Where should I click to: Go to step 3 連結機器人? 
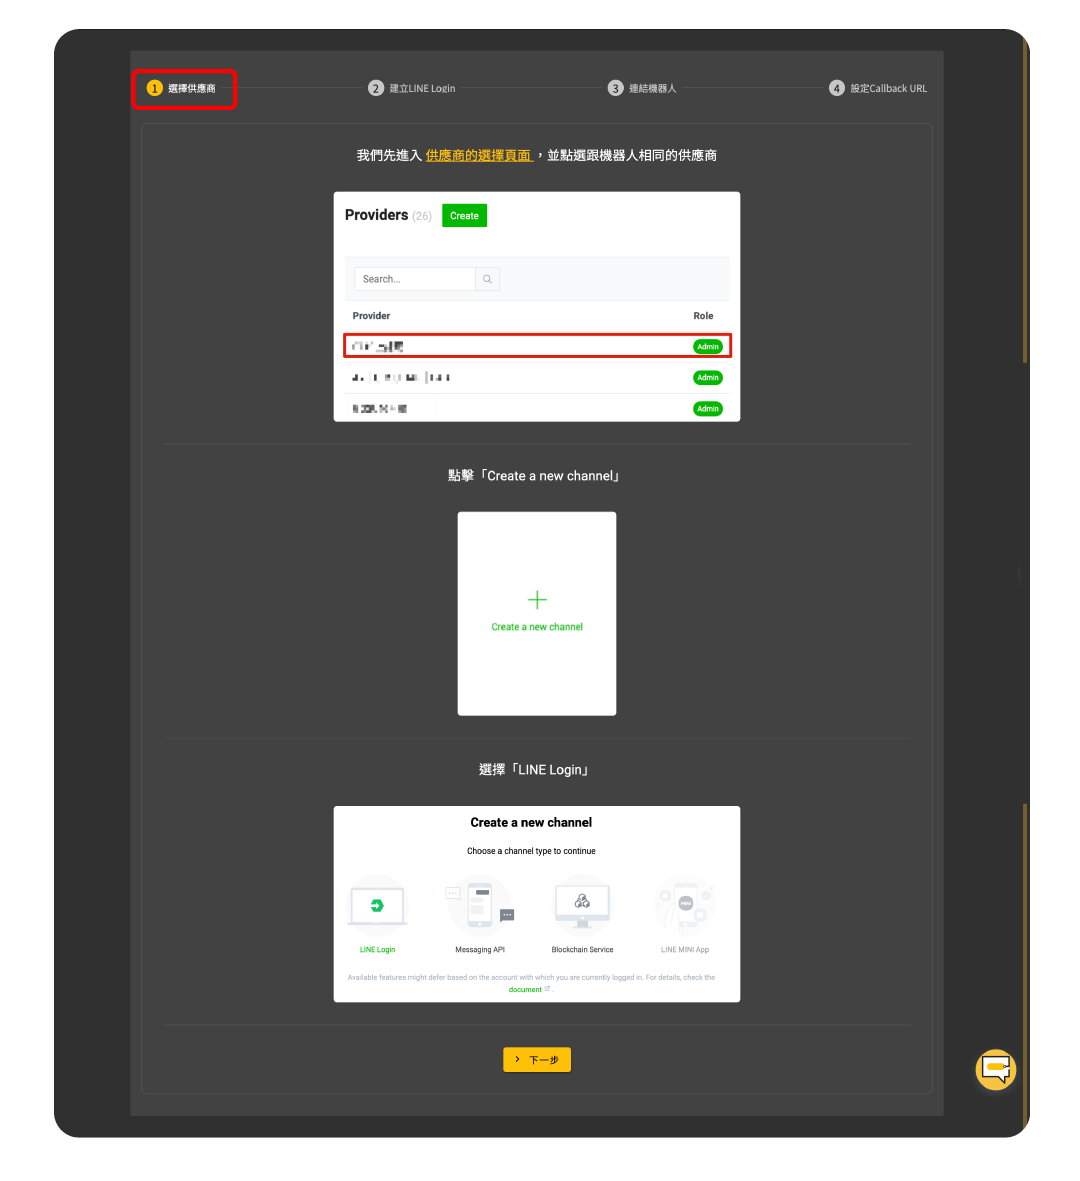click(x=642, y=89)
